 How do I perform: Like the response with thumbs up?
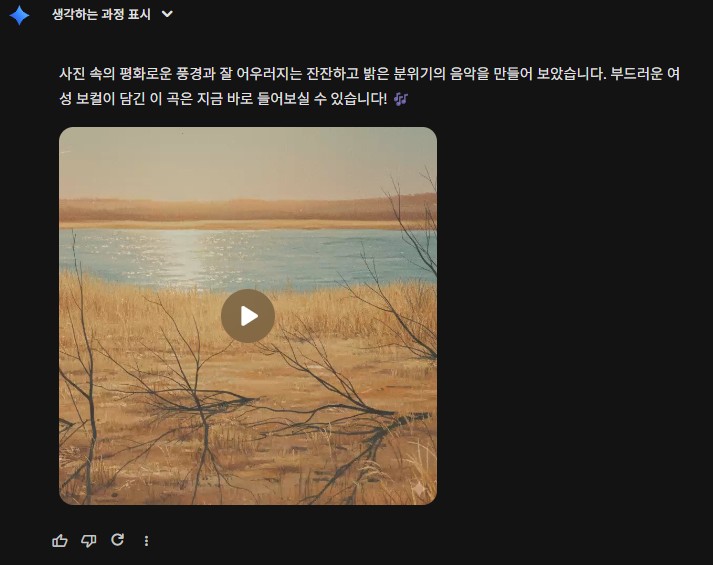point(60,540)
